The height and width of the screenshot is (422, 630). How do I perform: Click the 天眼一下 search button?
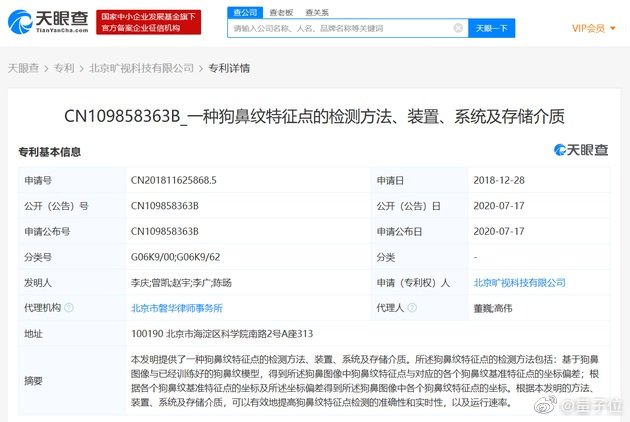(x=491, y=29)
